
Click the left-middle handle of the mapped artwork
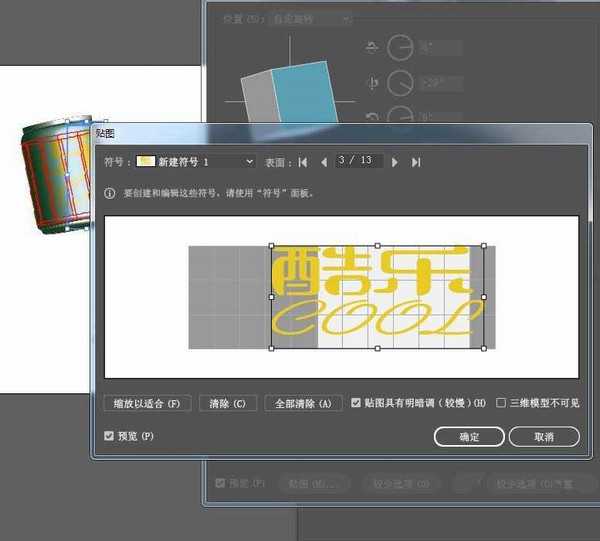[x=271, y=297]
